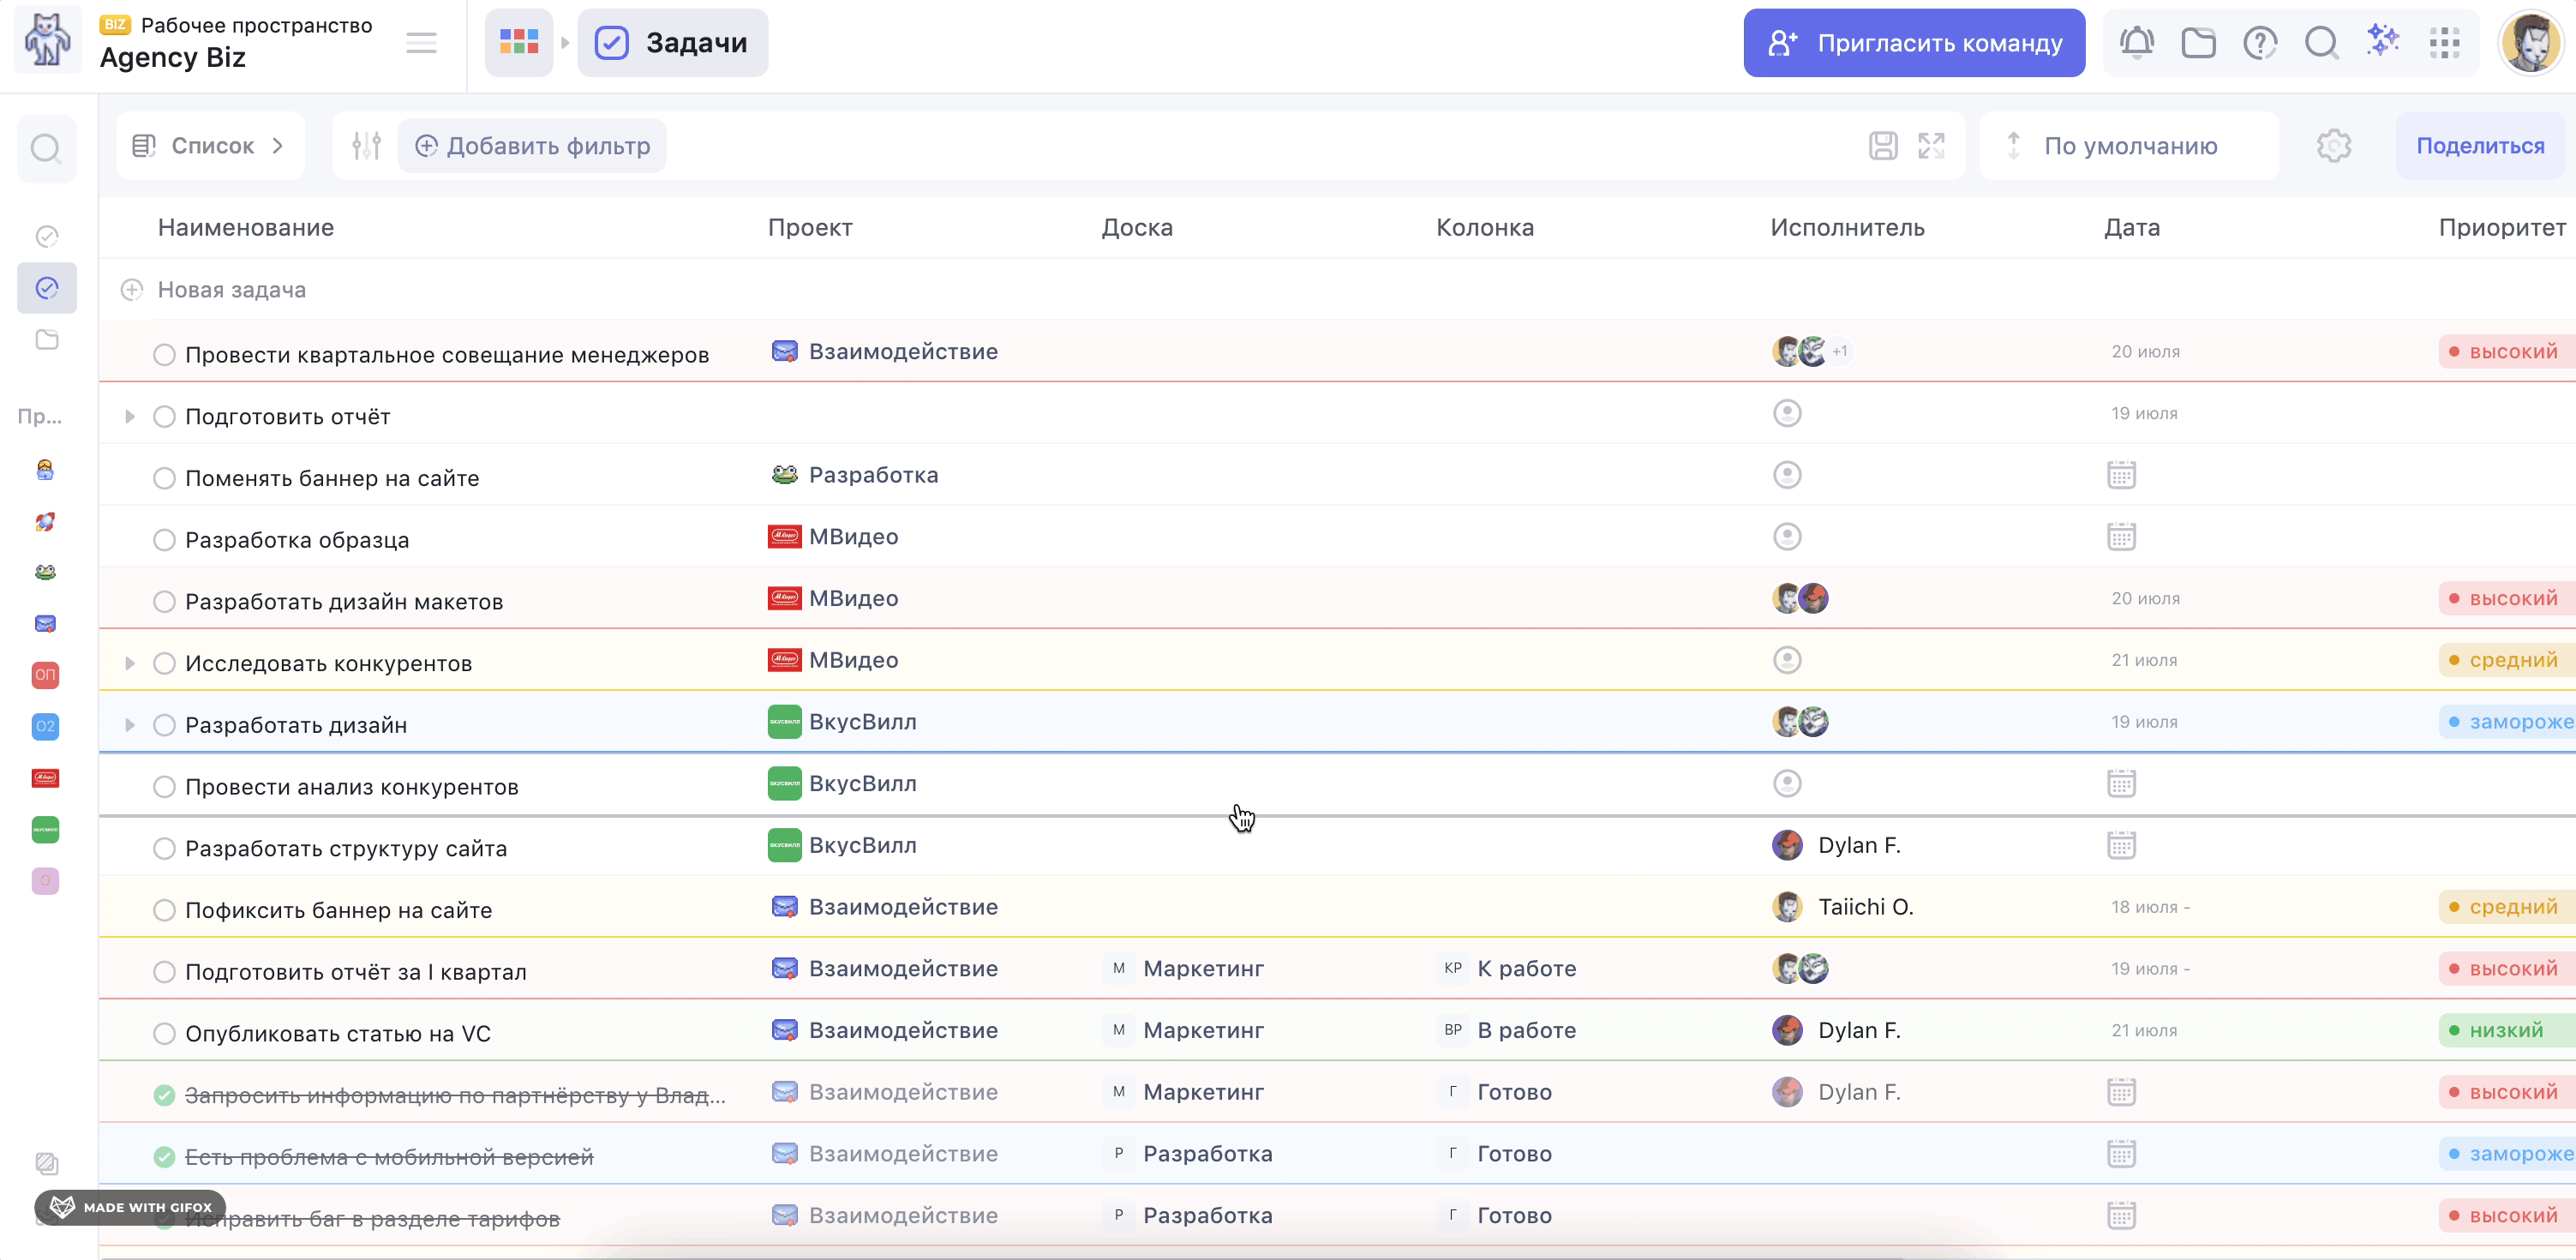The width and height of the screenshot is (2576, 1260).
Task: Open the notifications bell icon
Action: (x=2136, y=42)
